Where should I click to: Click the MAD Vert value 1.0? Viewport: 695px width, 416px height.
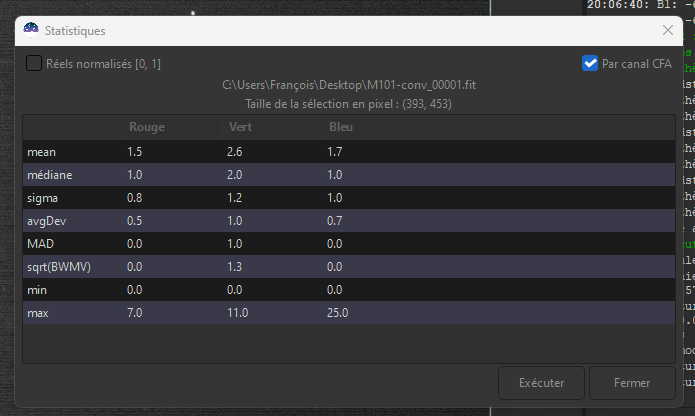click(234, 244)
